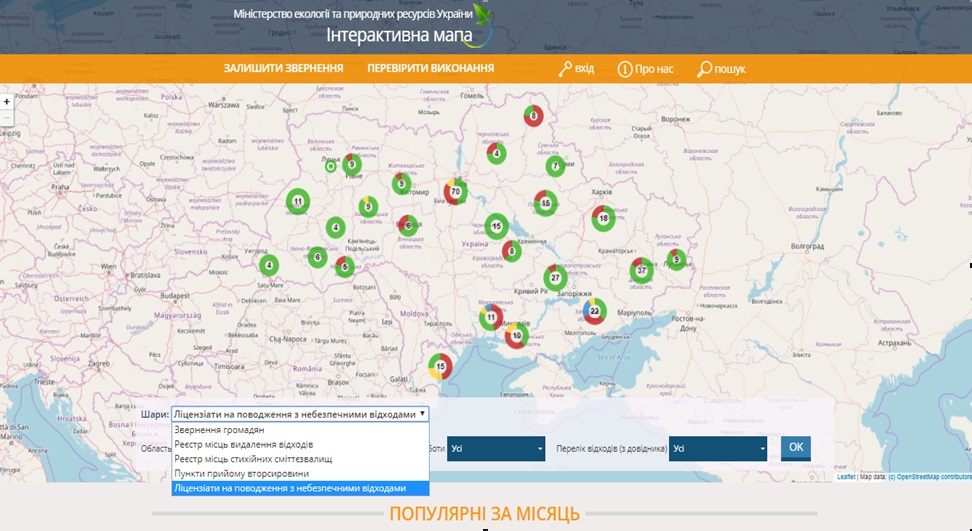This screenshot has width=972, height=531.
Task: Open Про нас info icon
Action: coord(625,69)
